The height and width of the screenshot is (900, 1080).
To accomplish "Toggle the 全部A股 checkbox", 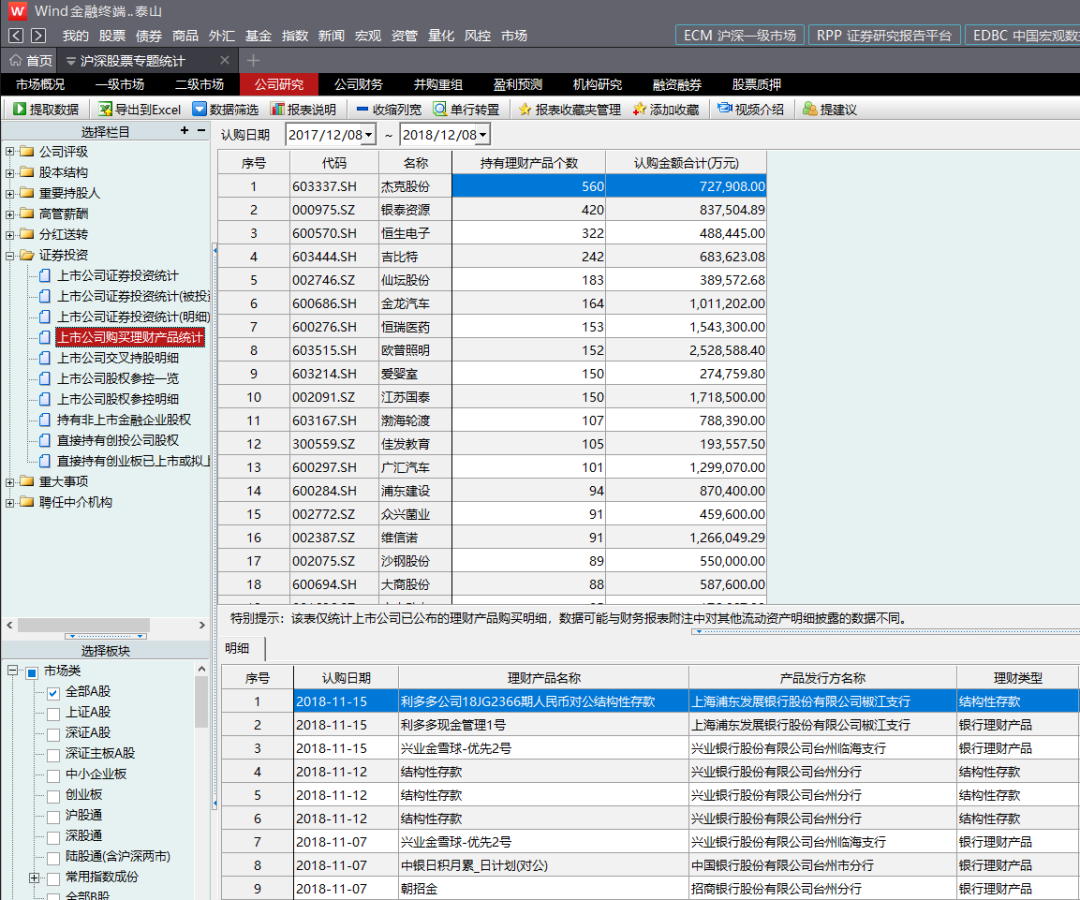I will click(53, 693).
